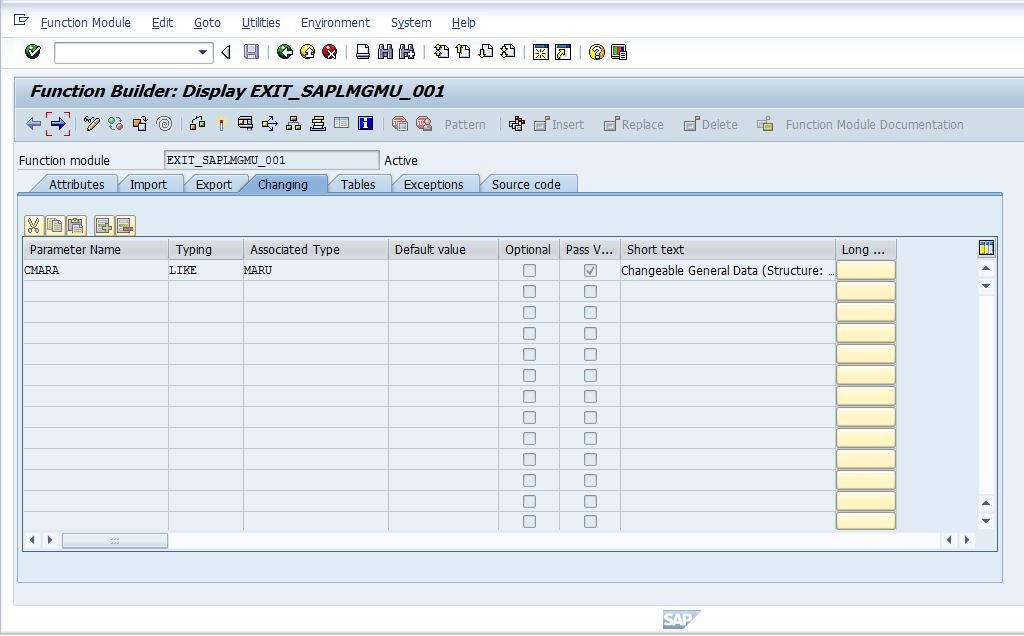Viewport: 1024px width, 636px height.
Task: Click the Insert button
Action: pyautogui.click(x=559, y=124)
